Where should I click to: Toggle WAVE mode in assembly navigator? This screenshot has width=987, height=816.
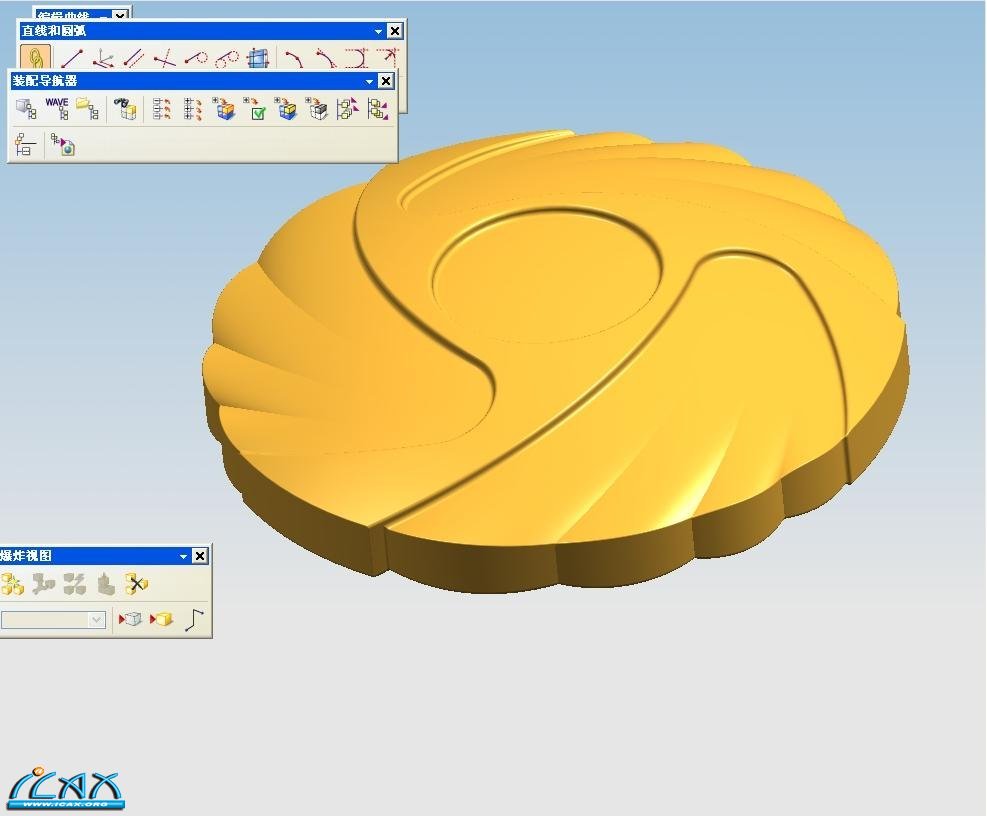pos(57,108)
